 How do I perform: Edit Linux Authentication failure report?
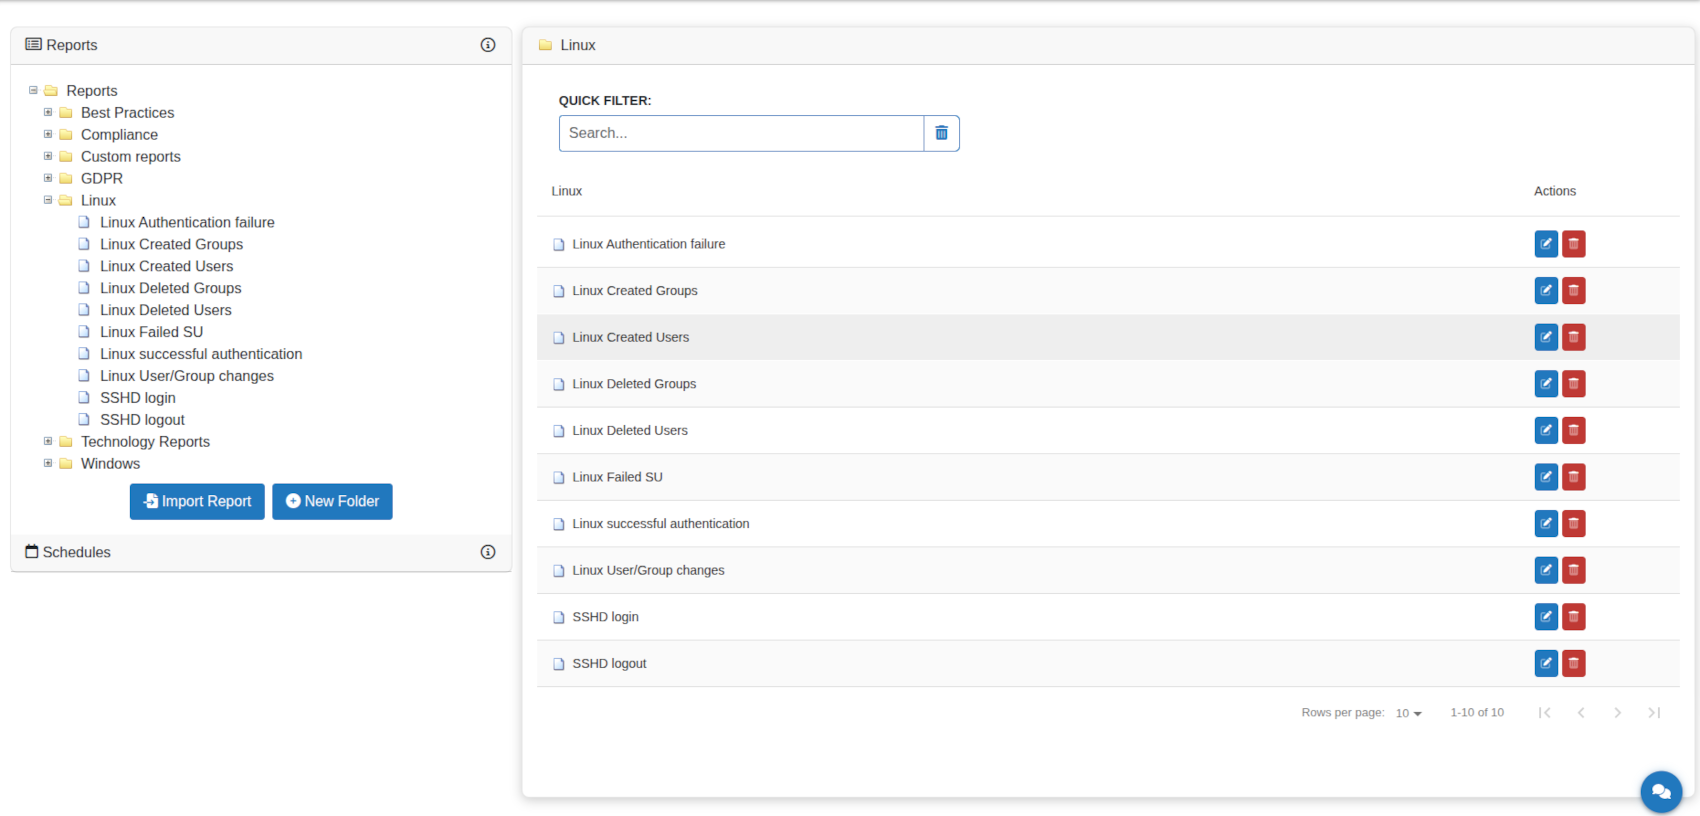[x=1546, y=244]
